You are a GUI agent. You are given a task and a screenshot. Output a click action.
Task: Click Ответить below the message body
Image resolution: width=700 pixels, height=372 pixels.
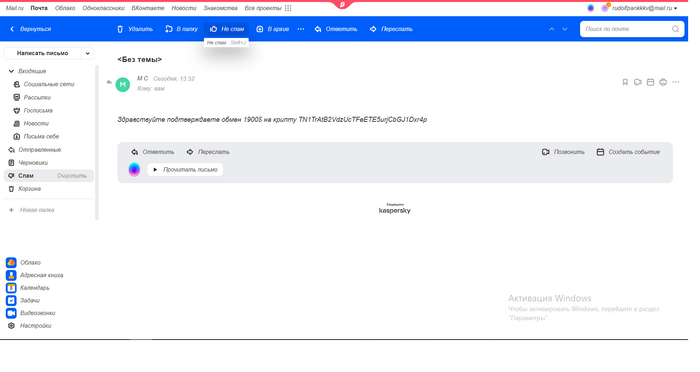pos(153,152)
